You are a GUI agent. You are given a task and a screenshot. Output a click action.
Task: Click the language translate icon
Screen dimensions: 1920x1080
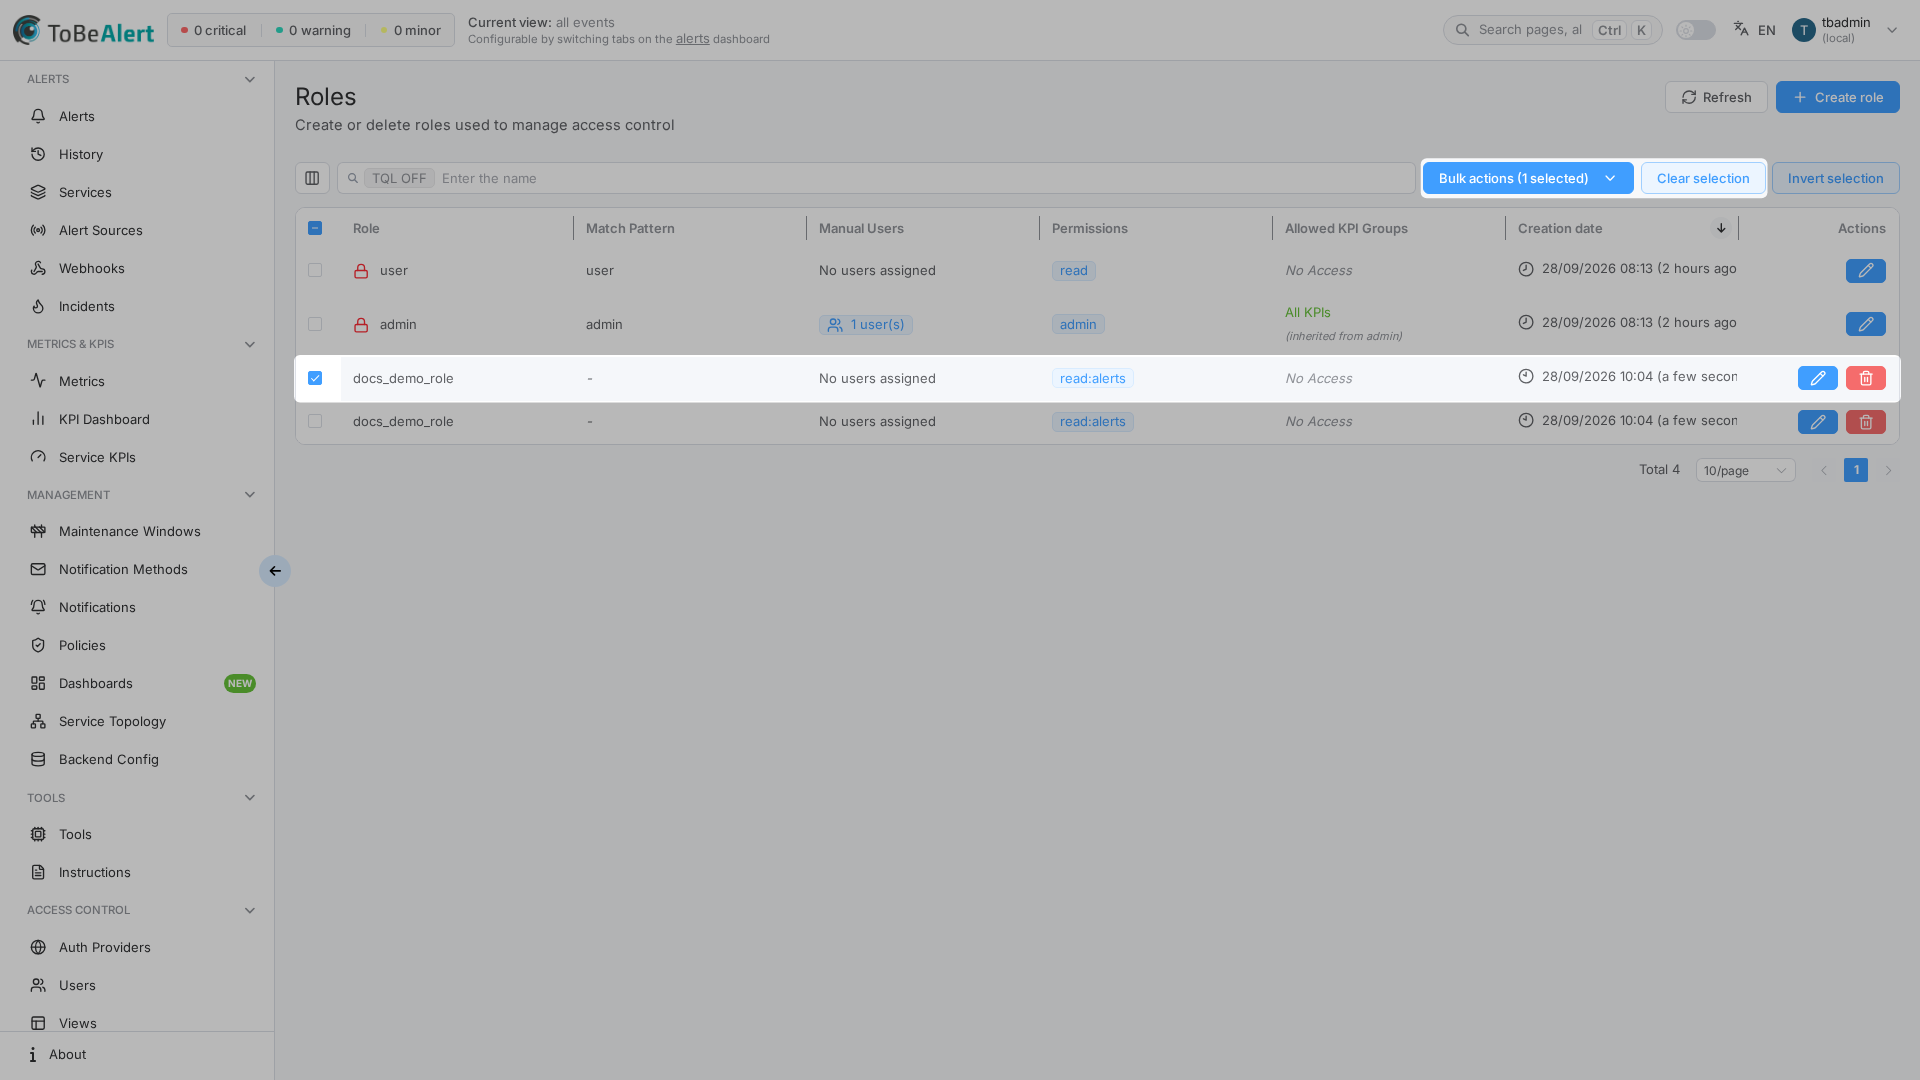click(1741, 29)
